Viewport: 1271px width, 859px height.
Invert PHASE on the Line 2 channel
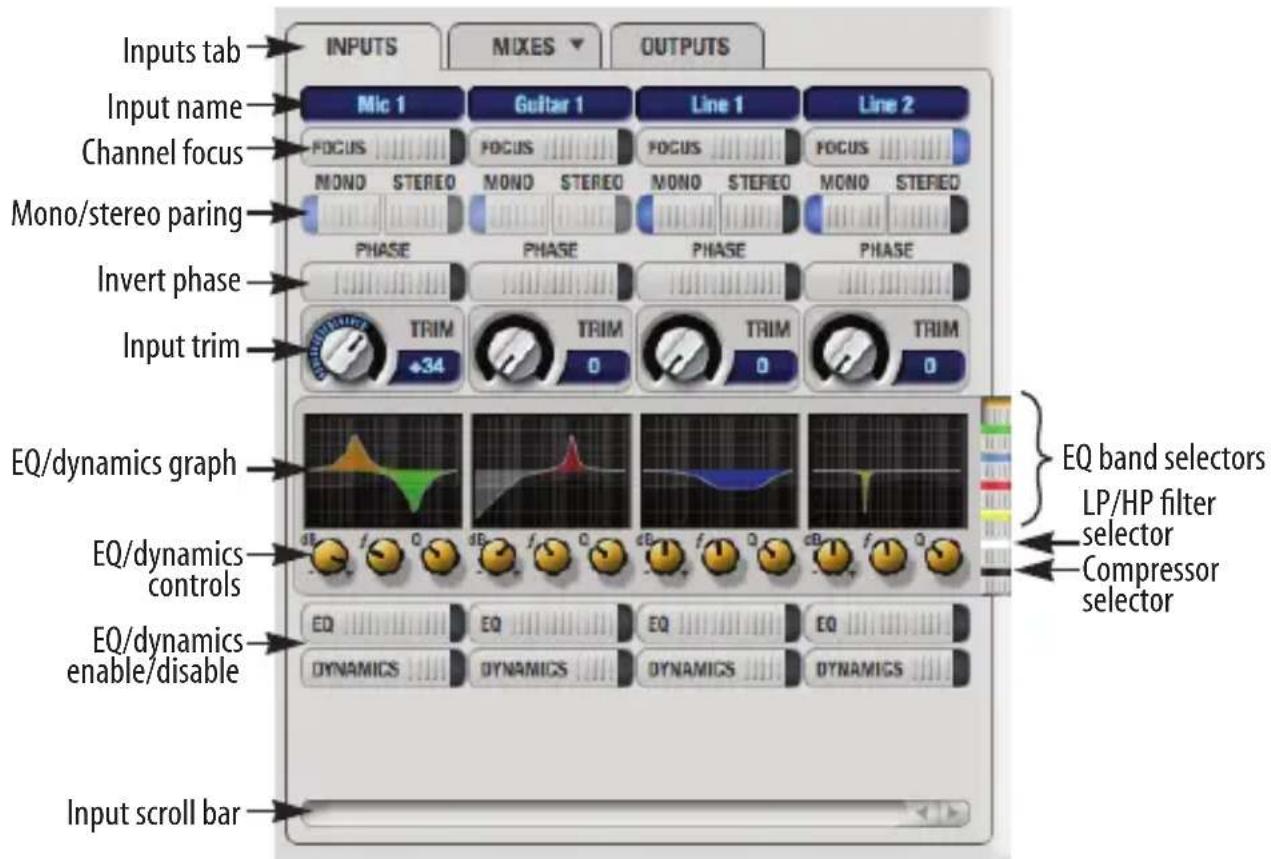click(886, 282)
